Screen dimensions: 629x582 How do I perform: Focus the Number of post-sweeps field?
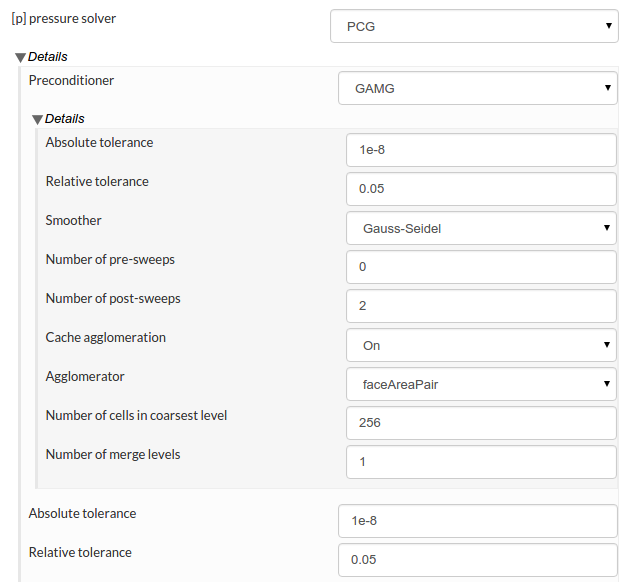481,306
